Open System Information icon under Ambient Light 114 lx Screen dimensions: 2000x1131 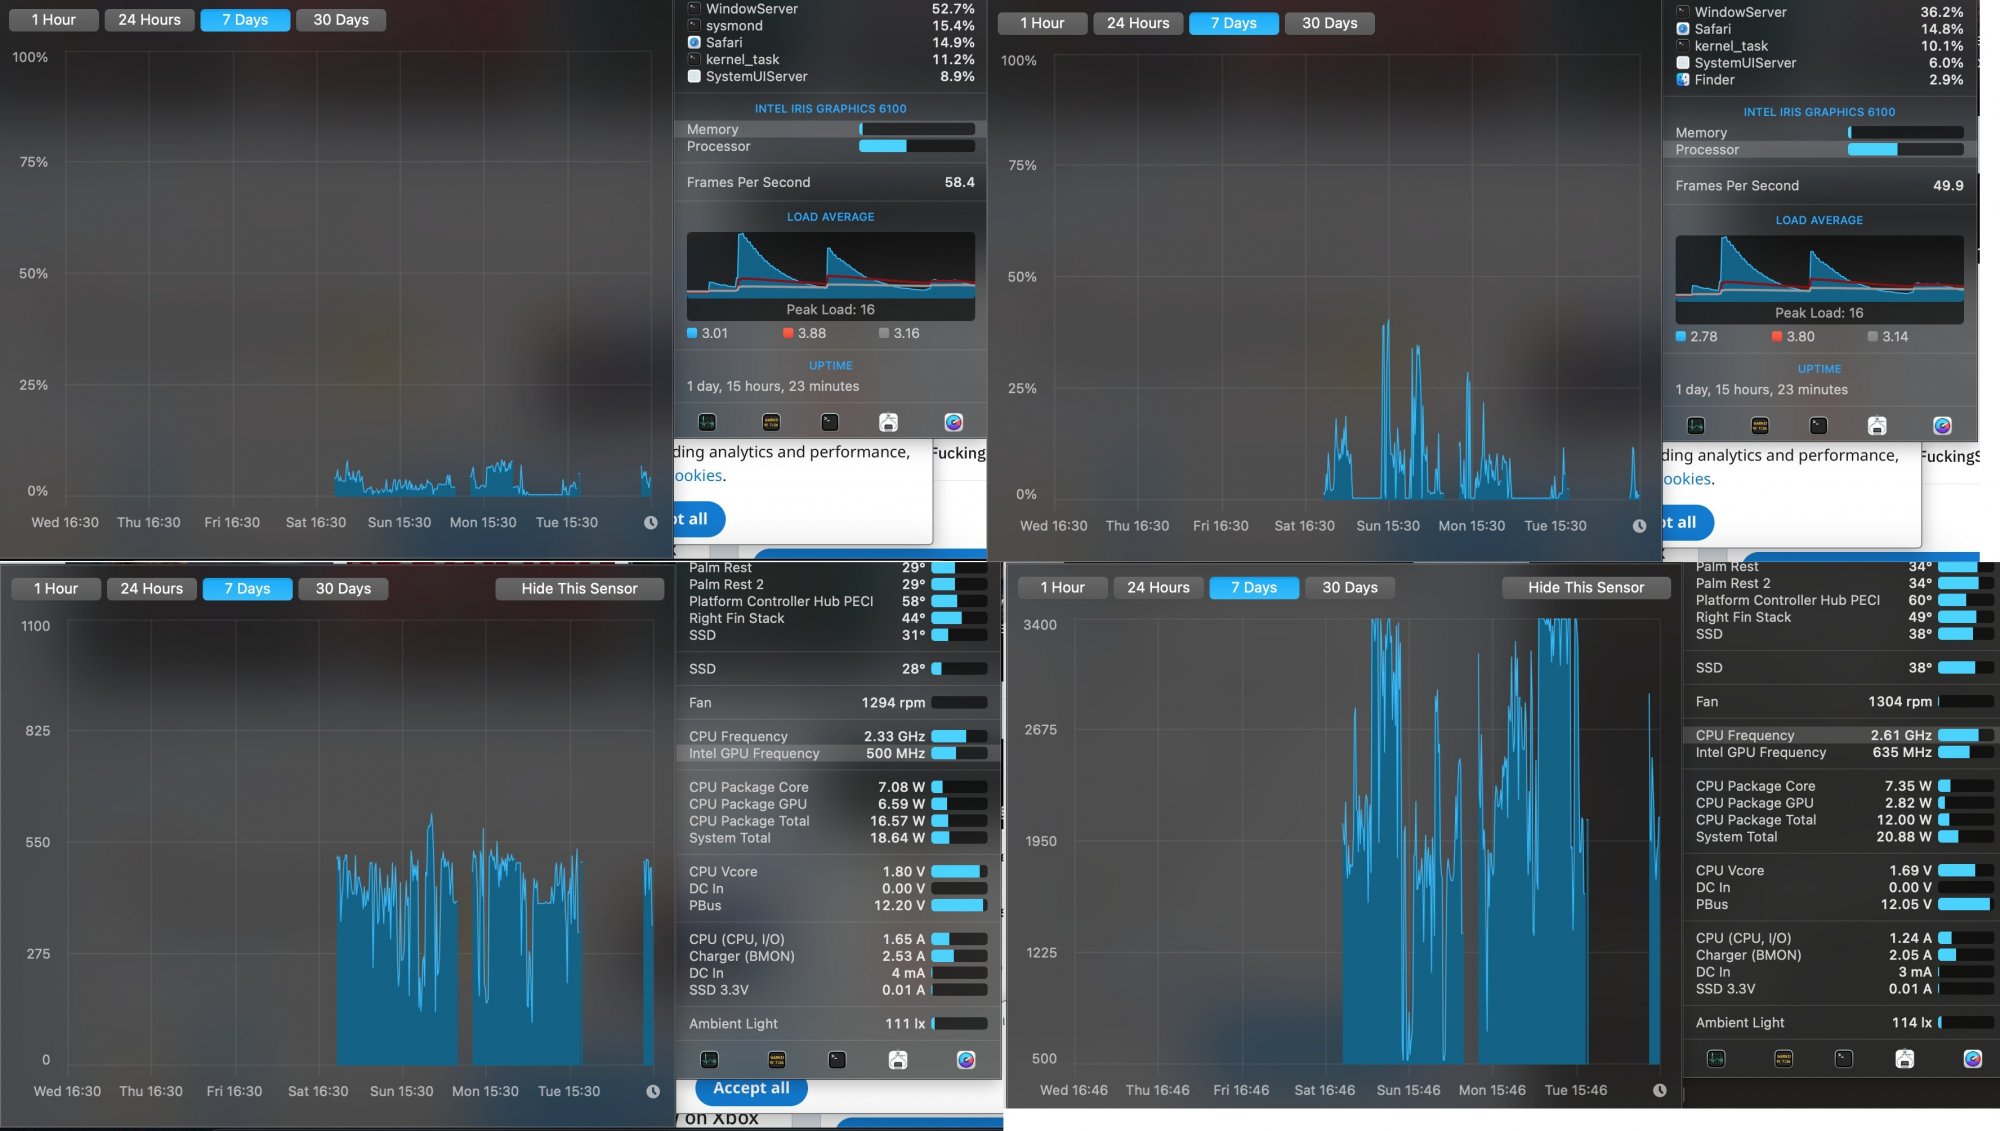point(1904,1059)
